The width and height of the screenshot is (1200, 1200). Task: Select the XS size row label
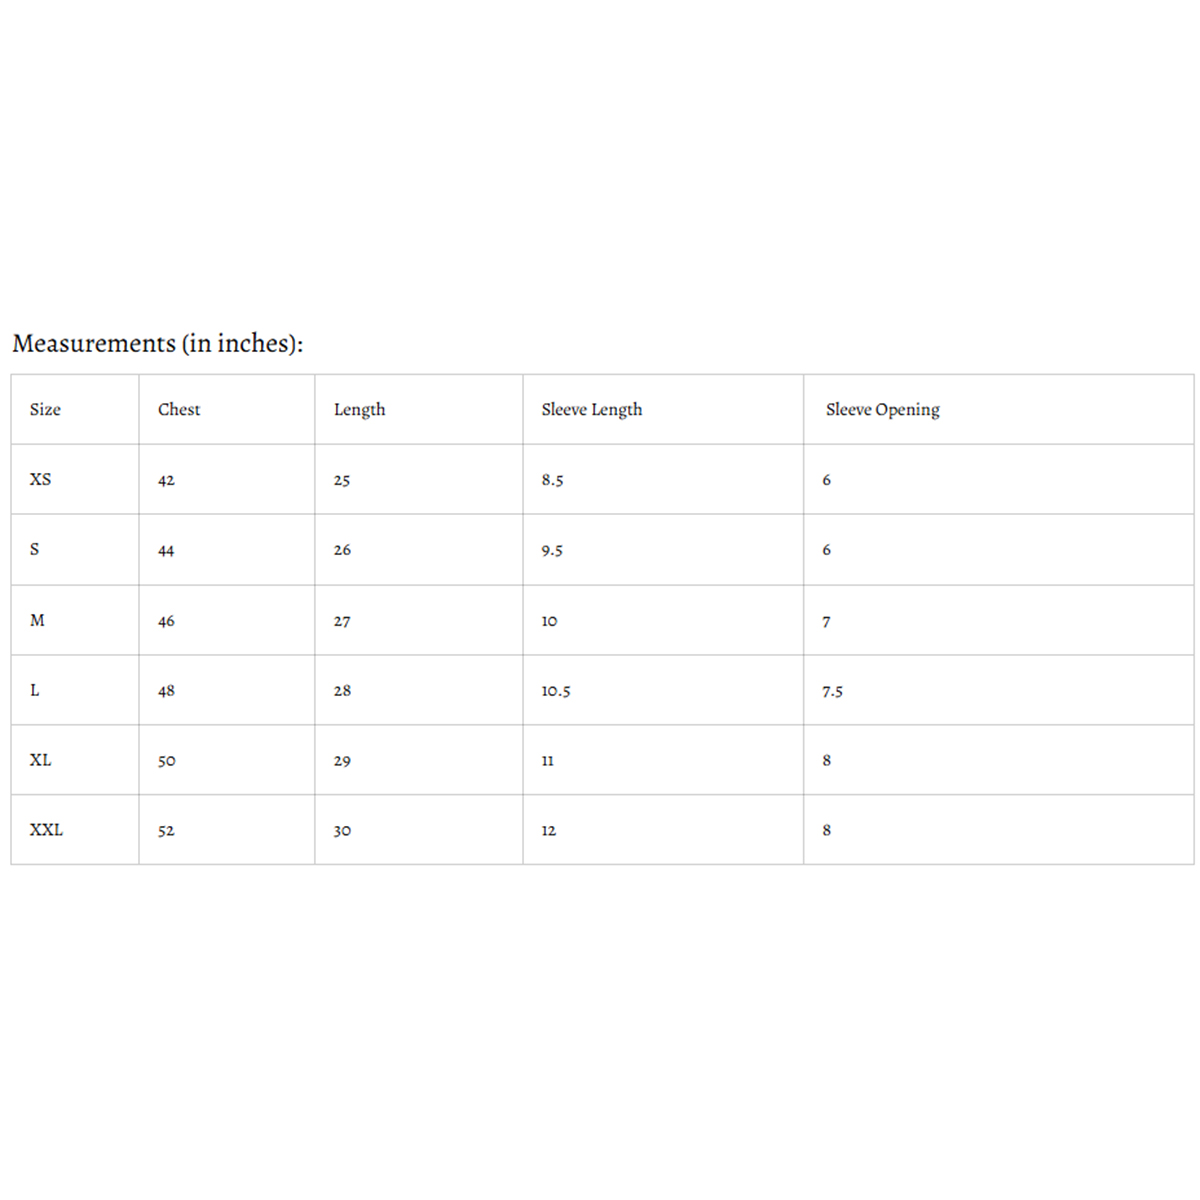40,479
